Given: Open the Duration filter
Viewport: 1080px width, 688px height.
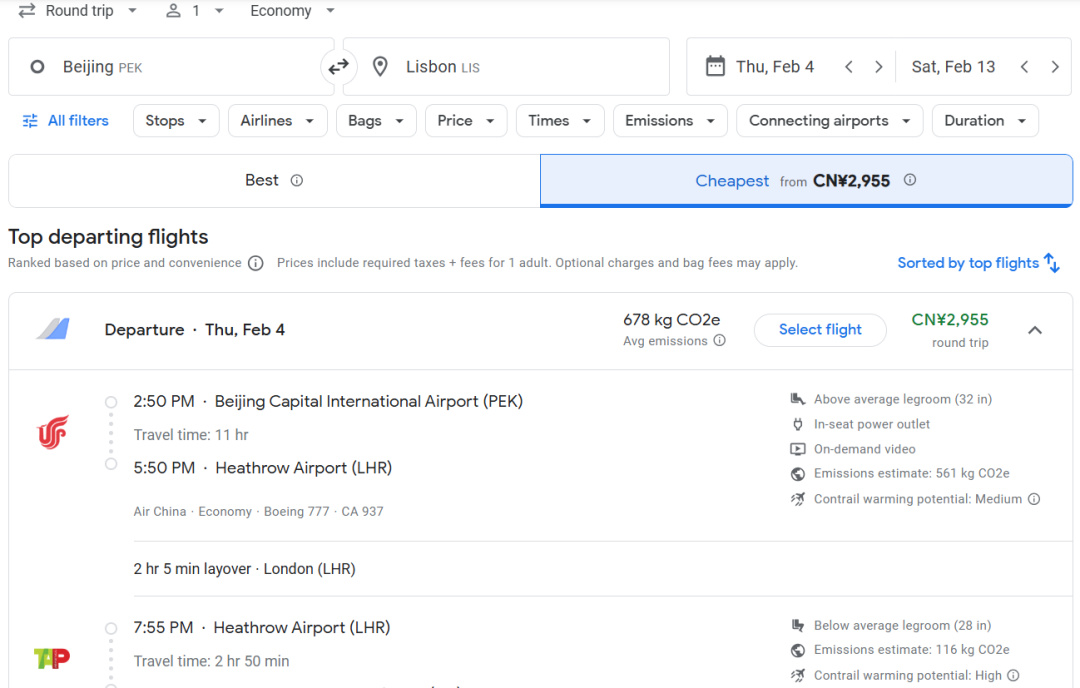Looking at the screenshot, I should [x=986, y=121].
